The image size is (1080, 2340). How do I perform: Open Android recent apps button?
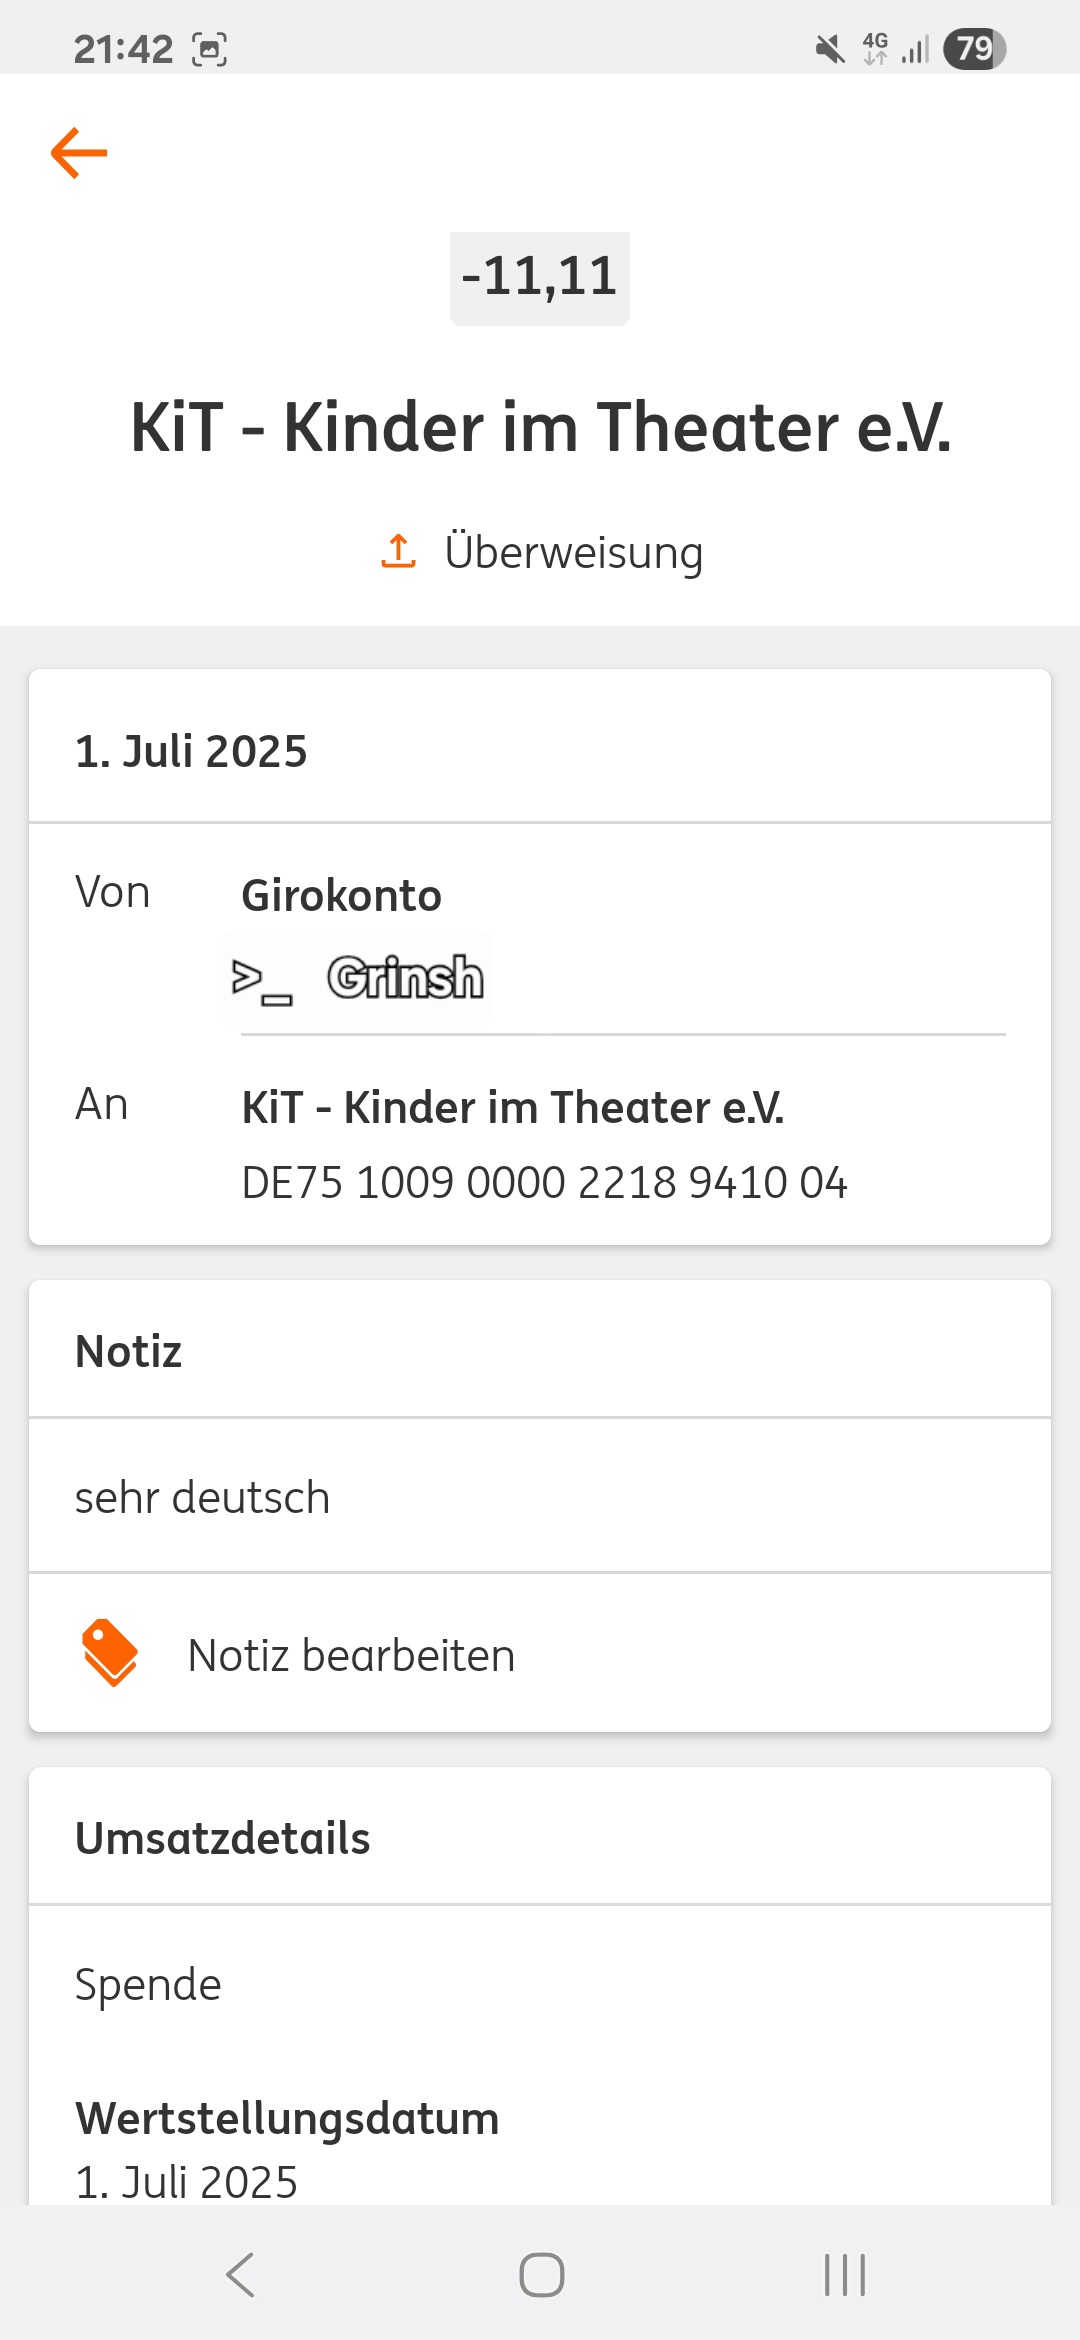[x=844, y=2275]
